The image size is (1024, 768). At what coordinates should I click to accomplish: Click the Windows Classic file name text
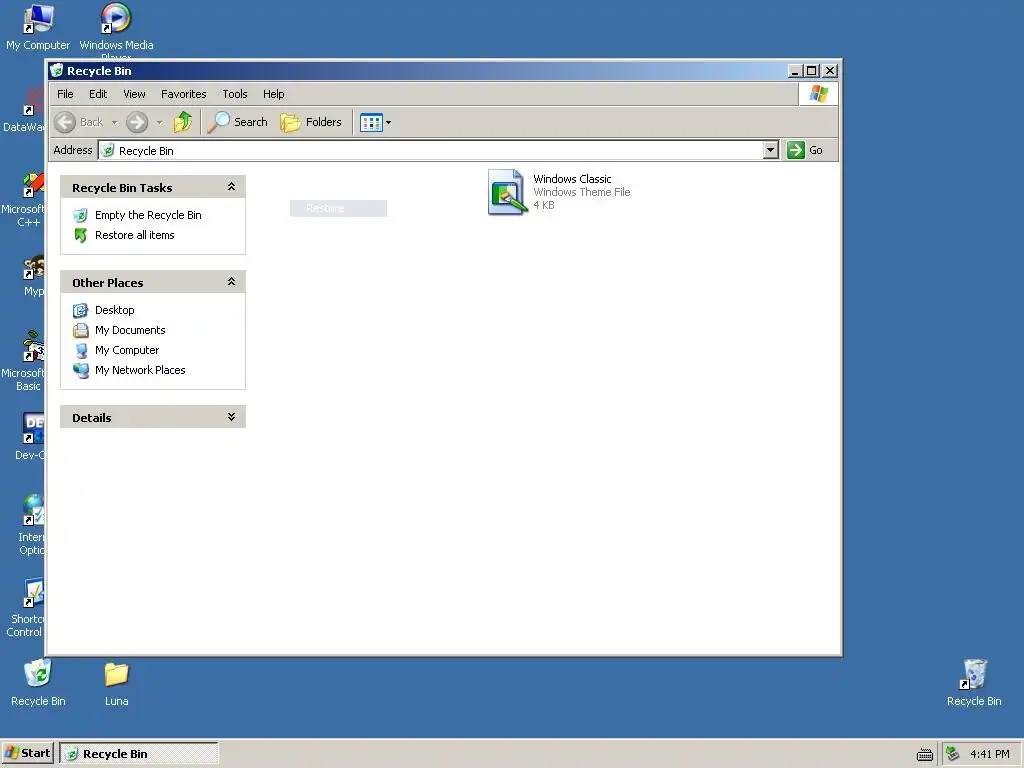click(x=572, y=179)
